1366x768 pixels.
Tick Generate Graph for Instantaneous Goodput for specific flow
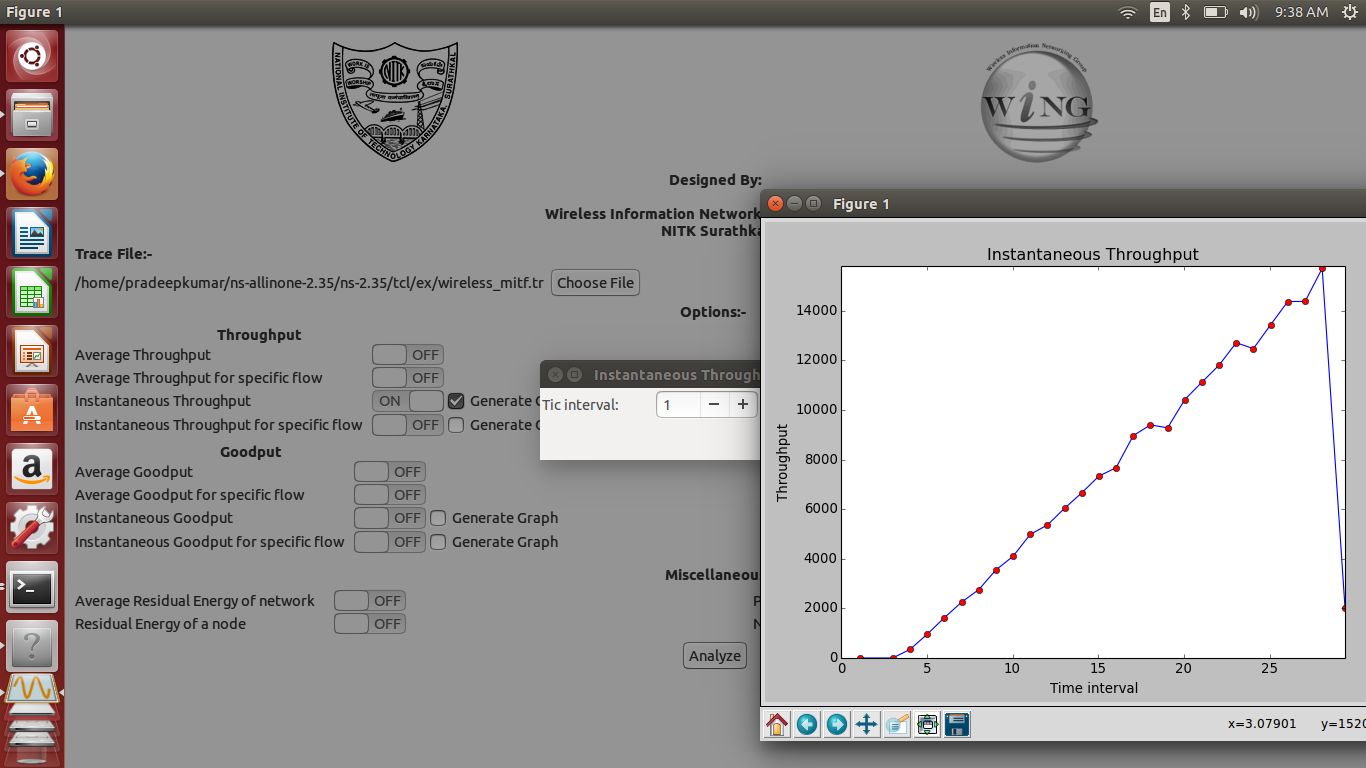pyautogui.click(x=438, y=542)
